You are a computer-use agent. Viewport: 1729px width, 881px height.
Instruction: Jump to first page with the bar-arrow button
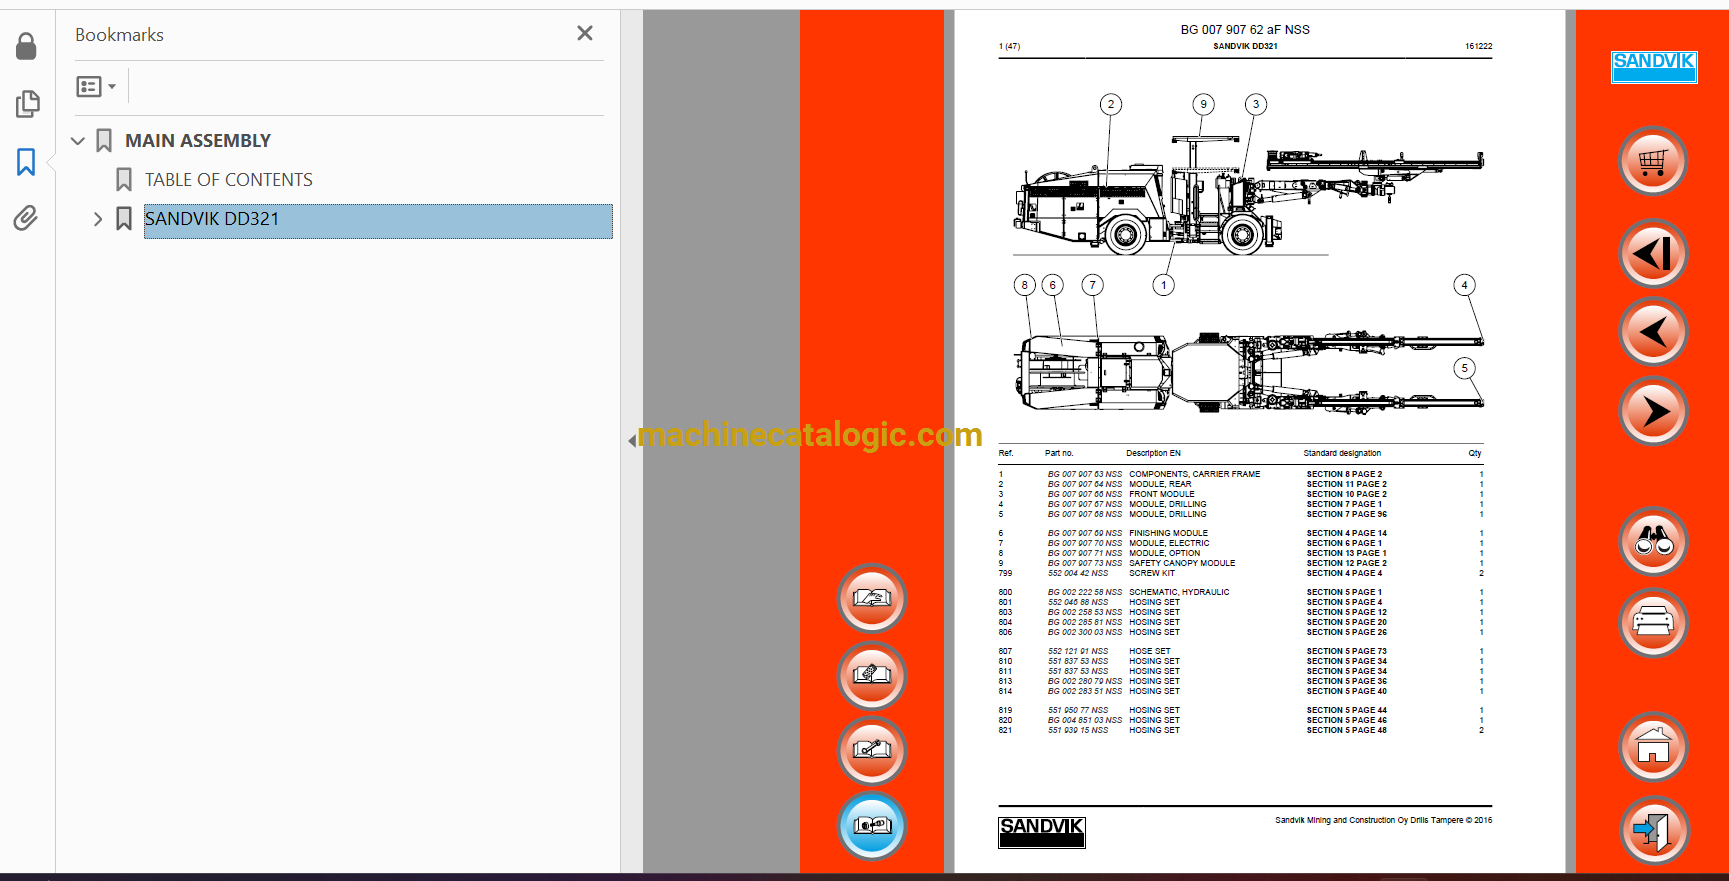pyautogui.click(x=1653, y=254)
